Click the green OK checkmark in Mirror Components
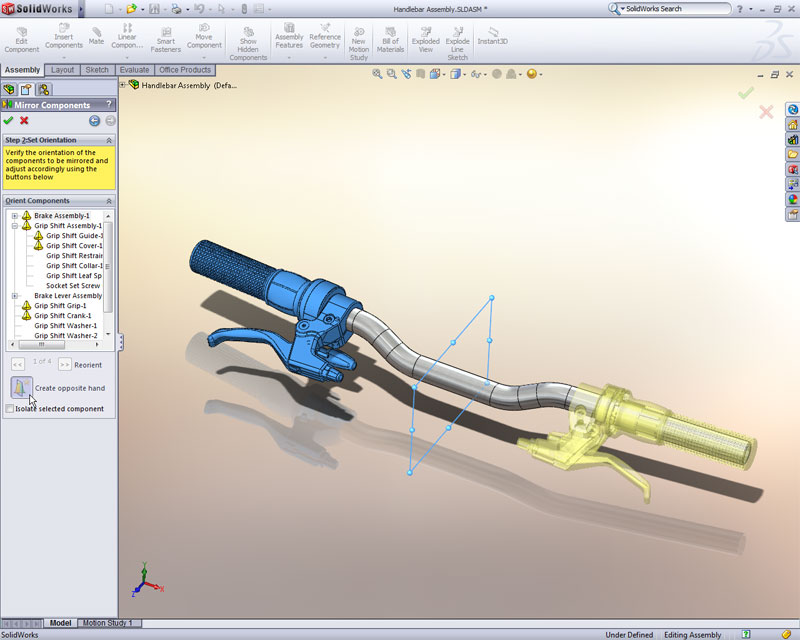This screenshot has width=800, height=640. (x=9, y=120)
